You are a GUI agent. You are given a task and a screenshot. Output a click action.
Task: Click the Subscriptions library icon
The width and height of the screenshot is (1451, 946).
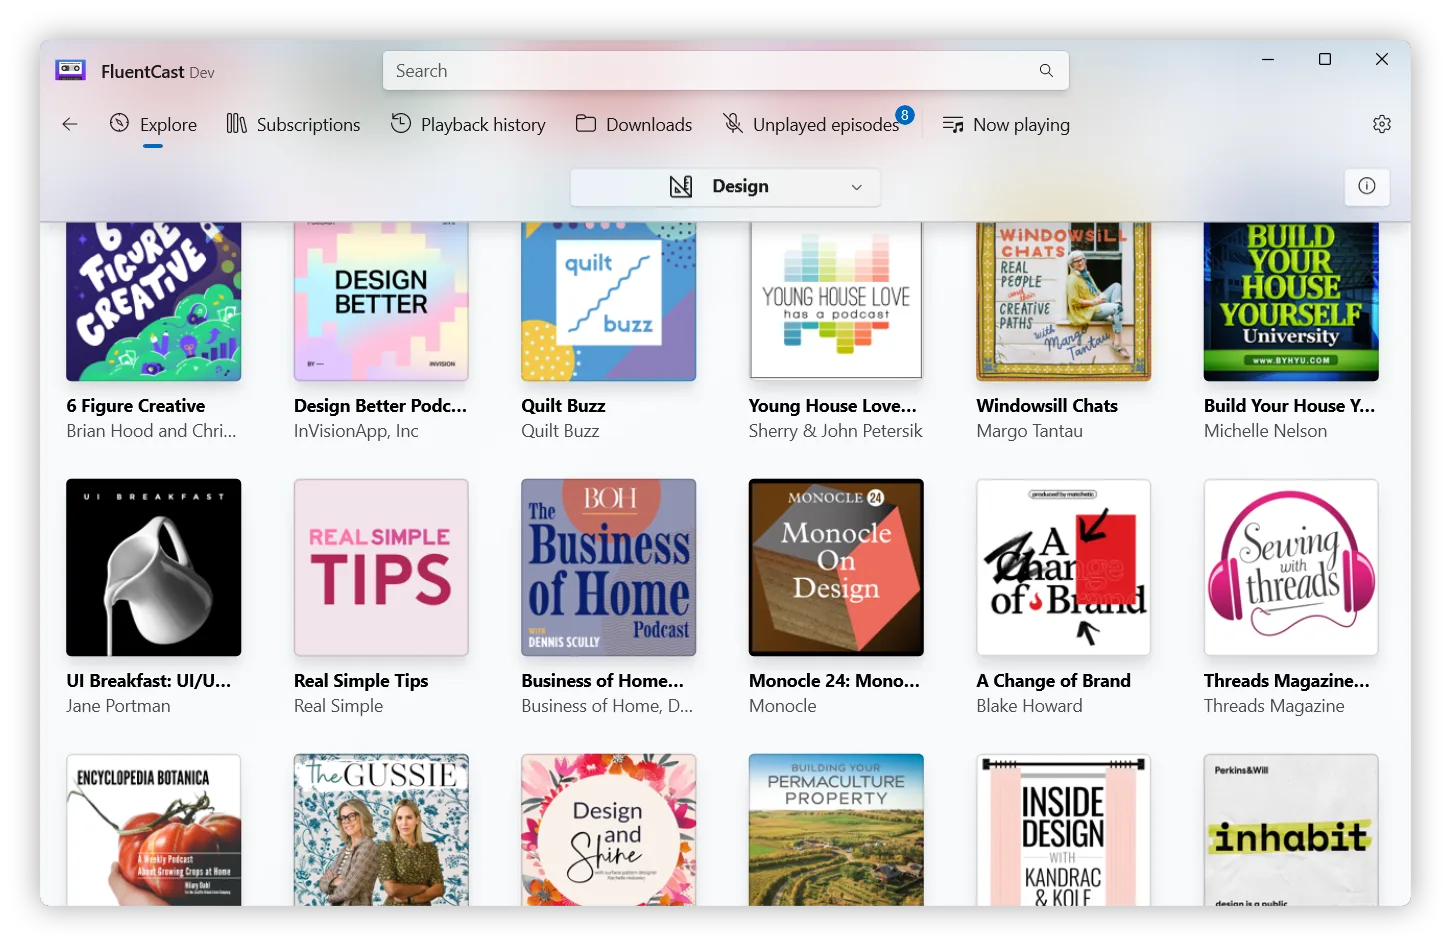pos(236,123)
